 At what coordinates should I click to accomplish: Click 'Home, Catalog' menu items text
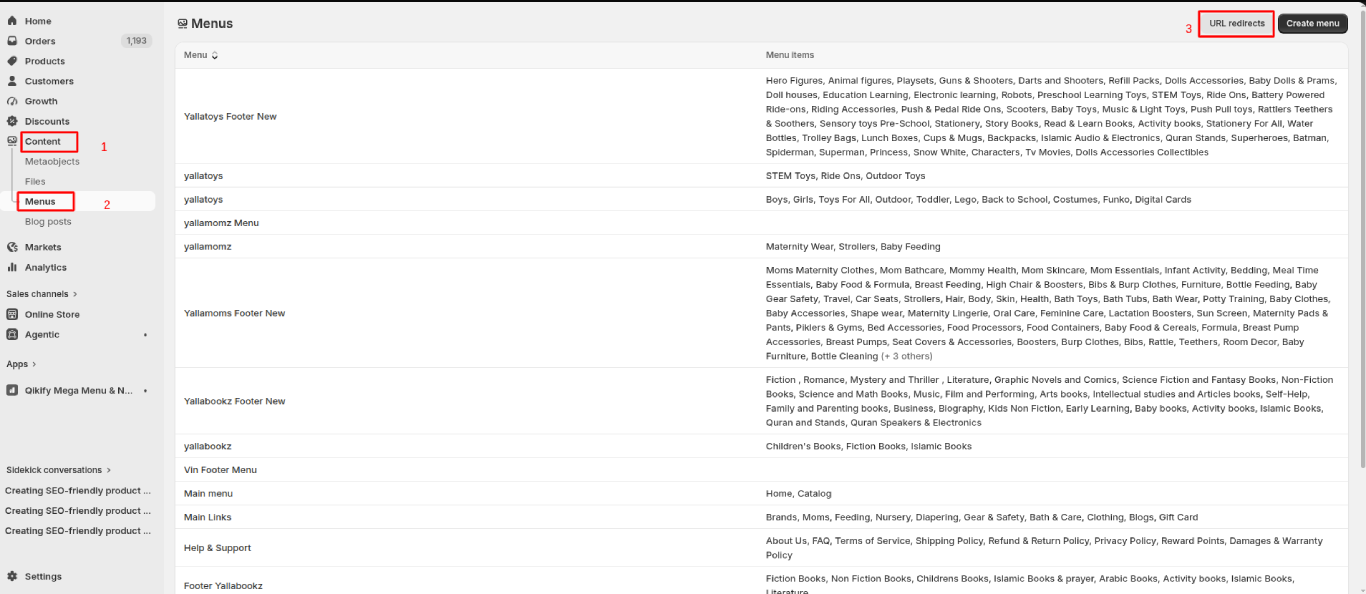(x=798, y=493)
